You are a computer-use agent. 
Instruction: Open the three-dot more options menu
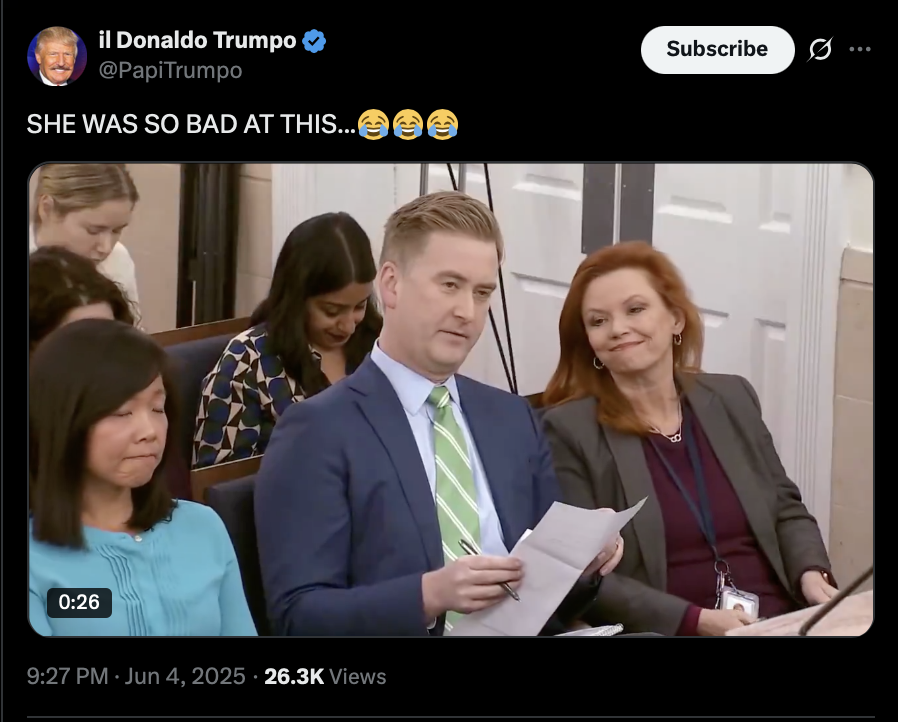860,50
